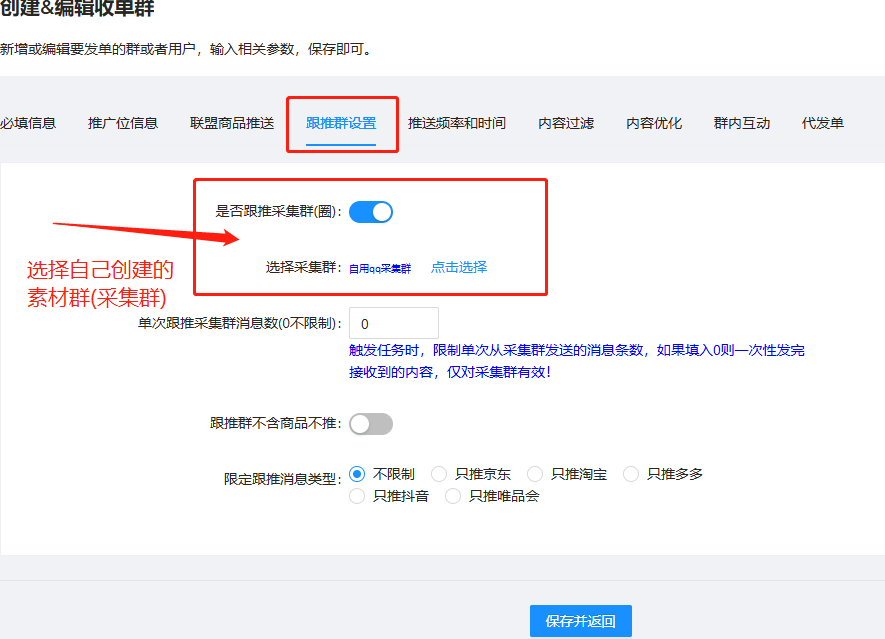885x639 pixels.
Task: Choose the 只推淘宝 radio option
Action: pyautogui.click(x=535, y=474)
